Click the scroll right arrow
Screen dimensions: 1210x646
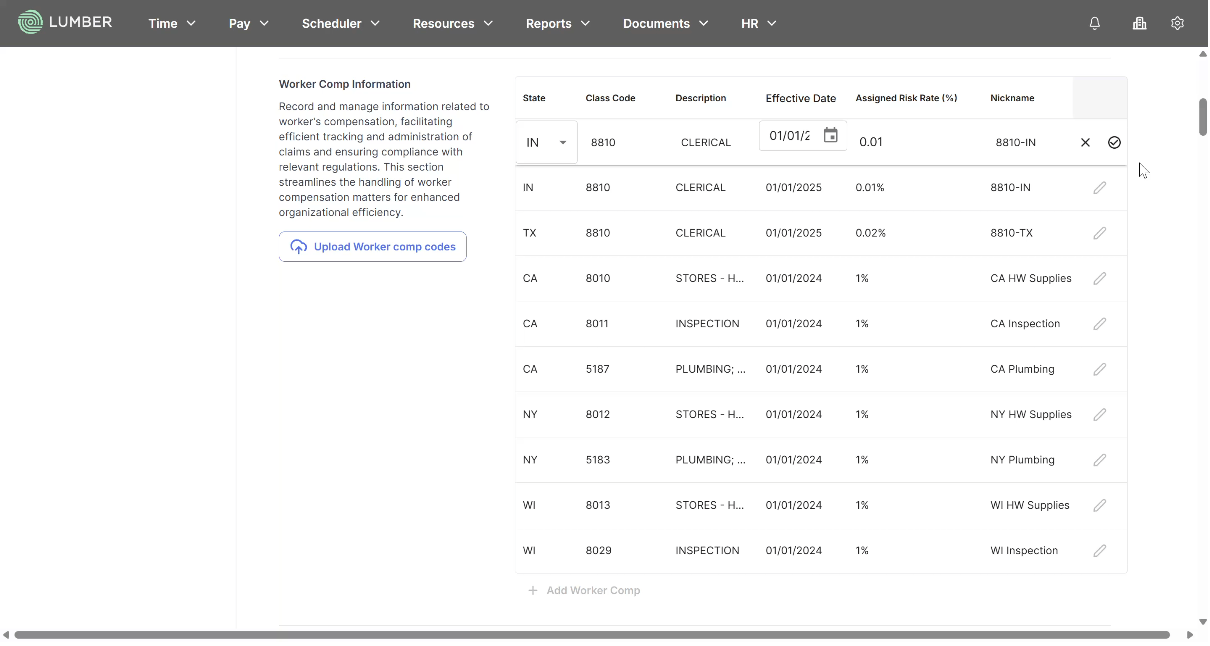pyautogui.click(x=1190, y=635)
